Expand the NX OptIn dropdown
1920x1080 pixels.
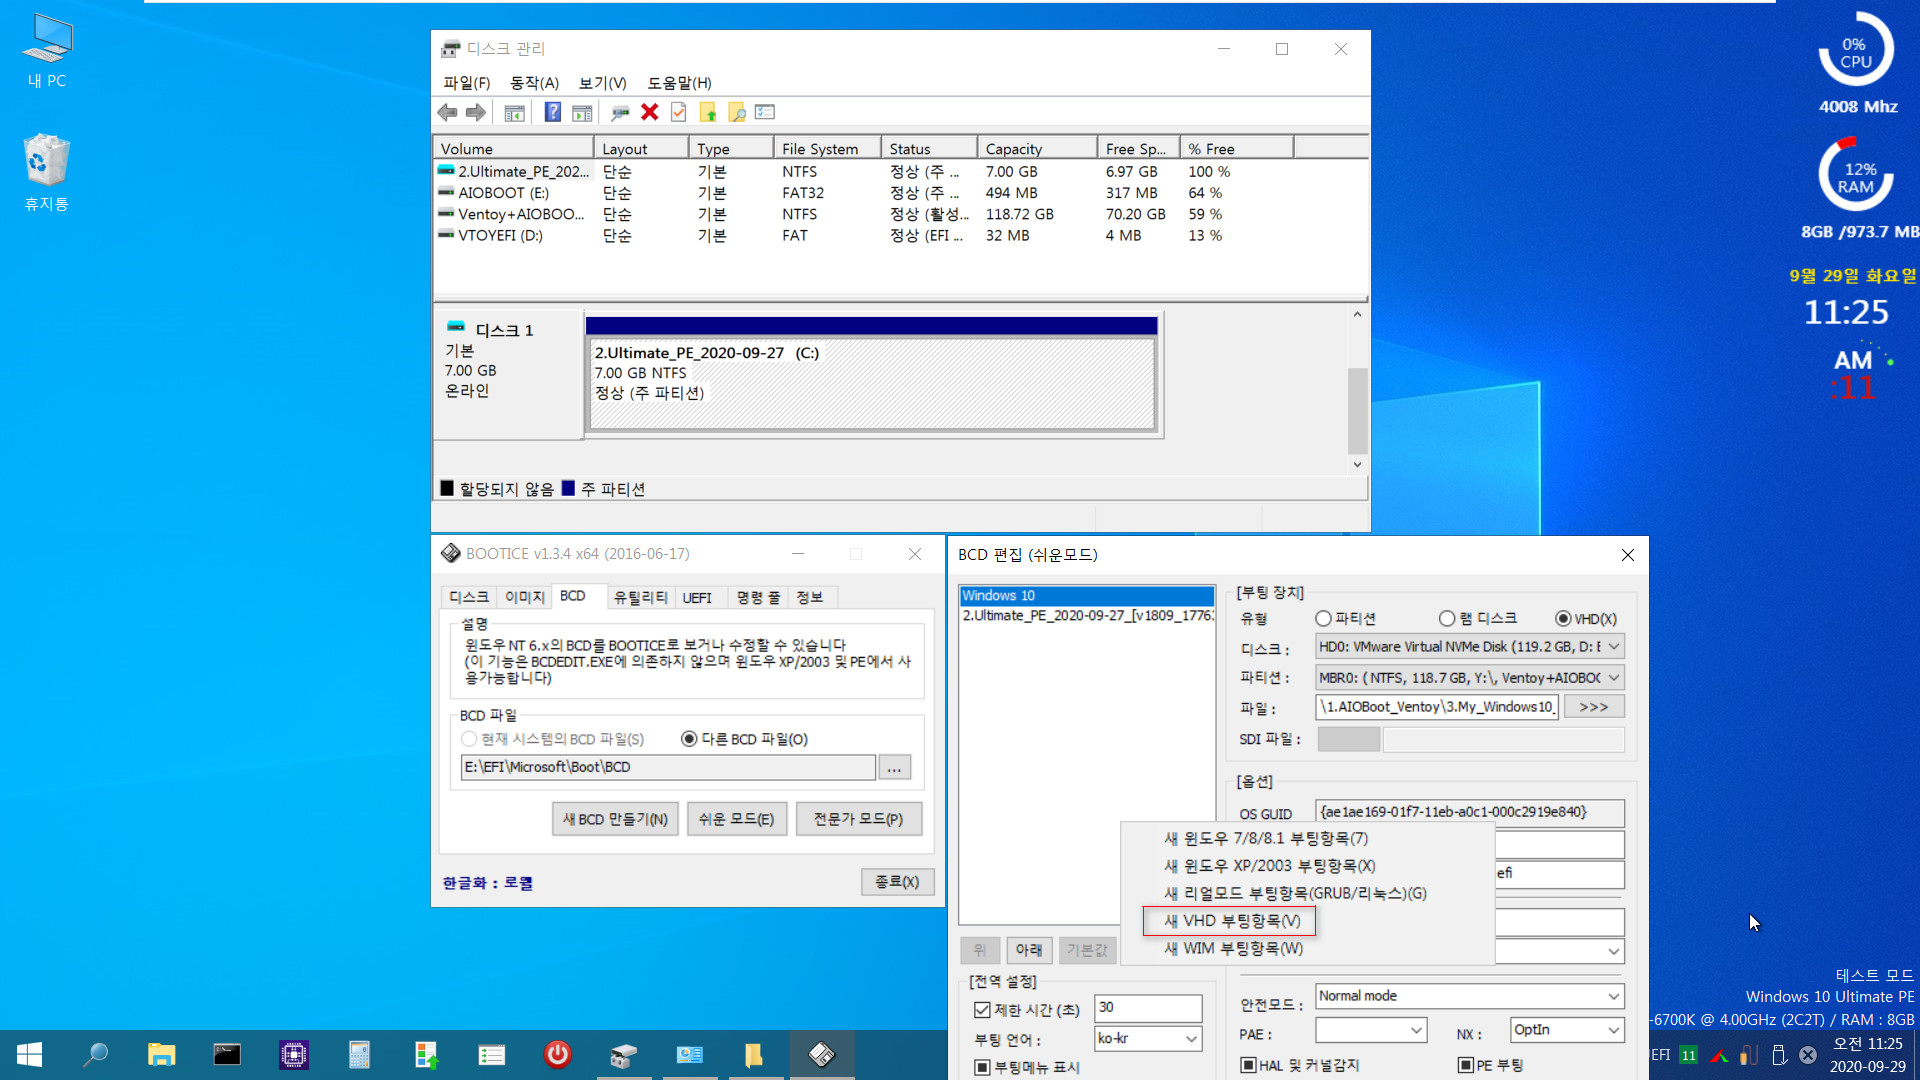point(1613,1030)
